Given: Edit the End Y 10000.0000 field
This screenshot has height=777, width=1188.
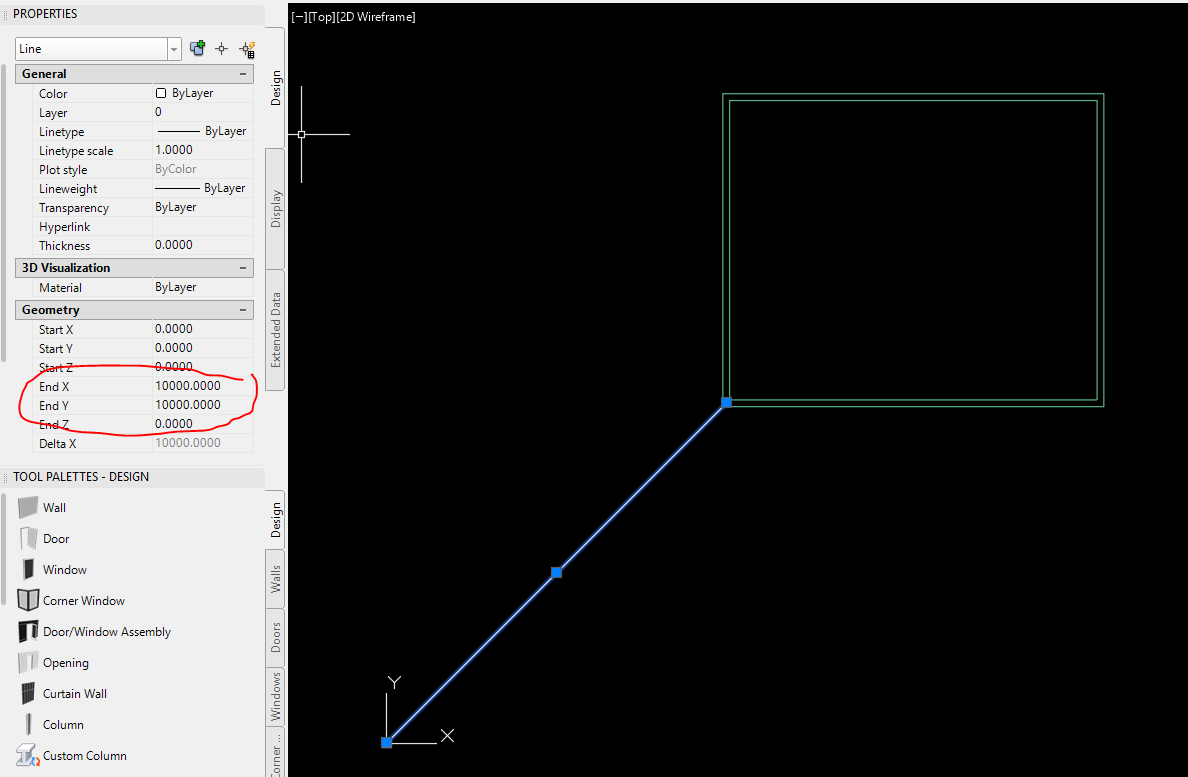Looking at the screenshot, I should click(x=202, y=404).
